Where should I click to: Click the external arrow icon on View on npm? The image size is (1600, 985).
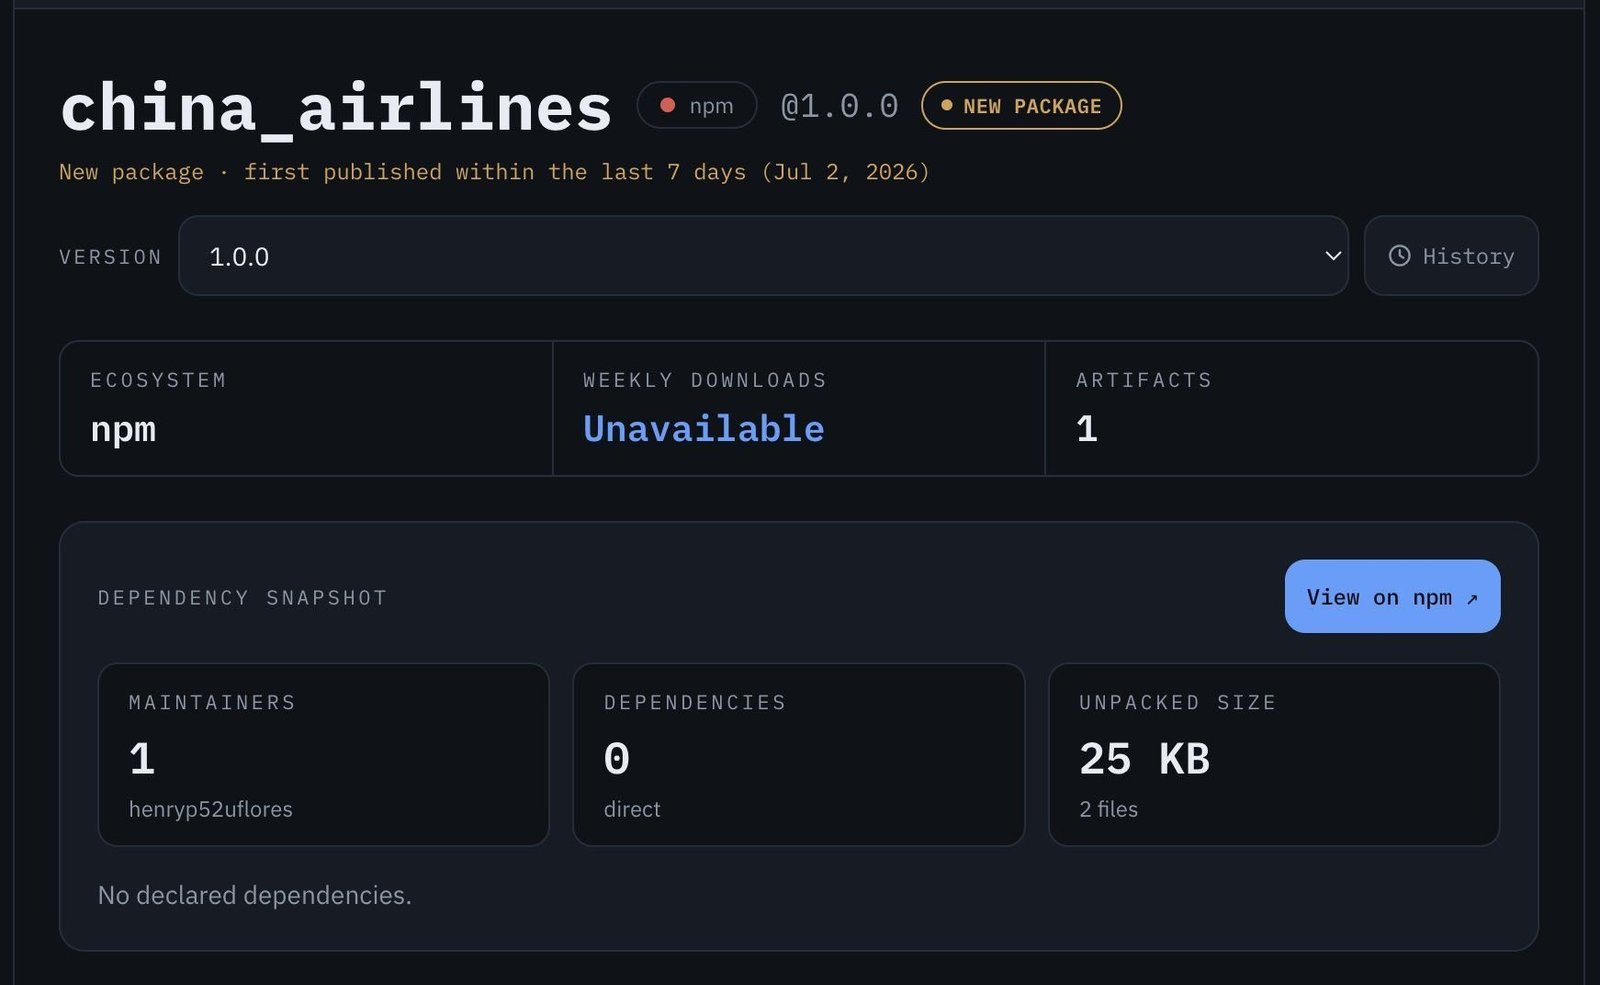(x=1472, y=598)
